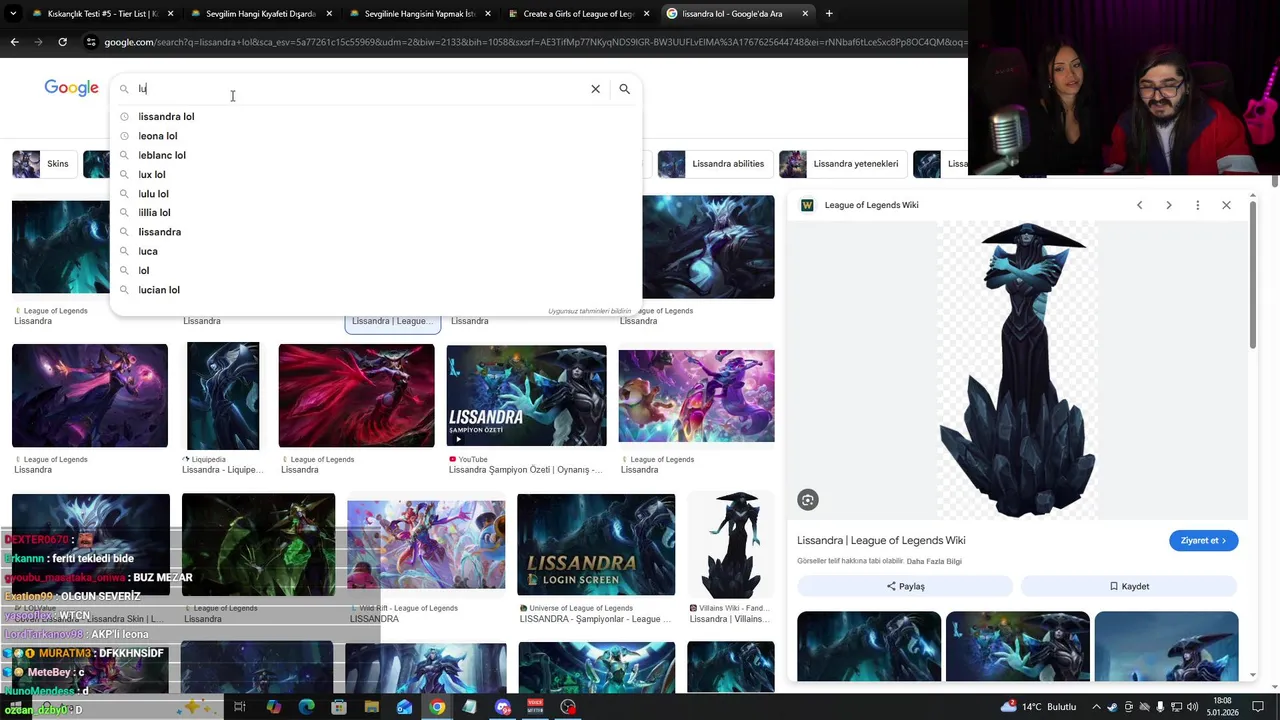Show previous image in preview panel

pos(1139,205)
